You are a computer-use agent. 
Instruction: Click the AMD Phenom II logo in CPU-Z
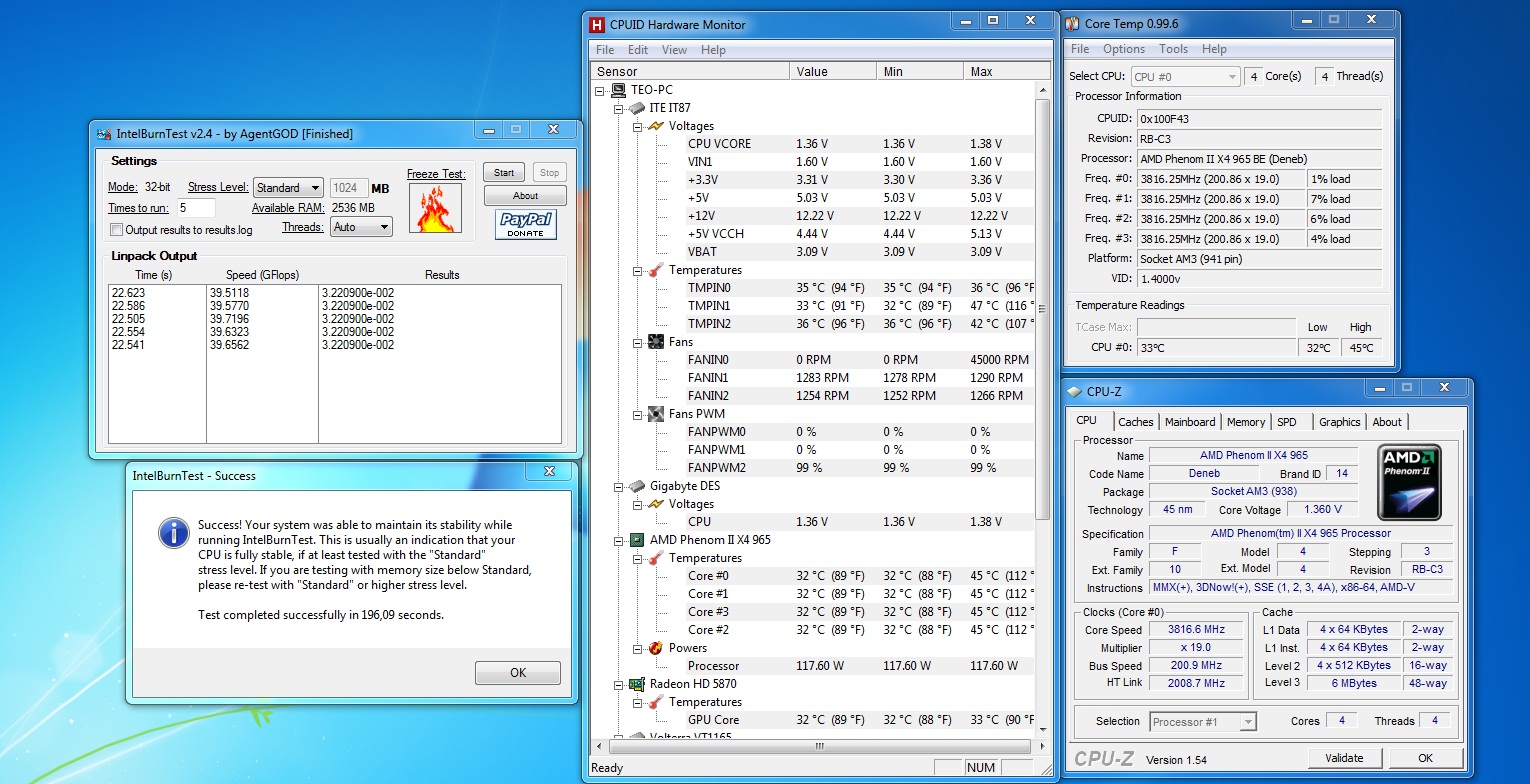(x=1409, y=483)
